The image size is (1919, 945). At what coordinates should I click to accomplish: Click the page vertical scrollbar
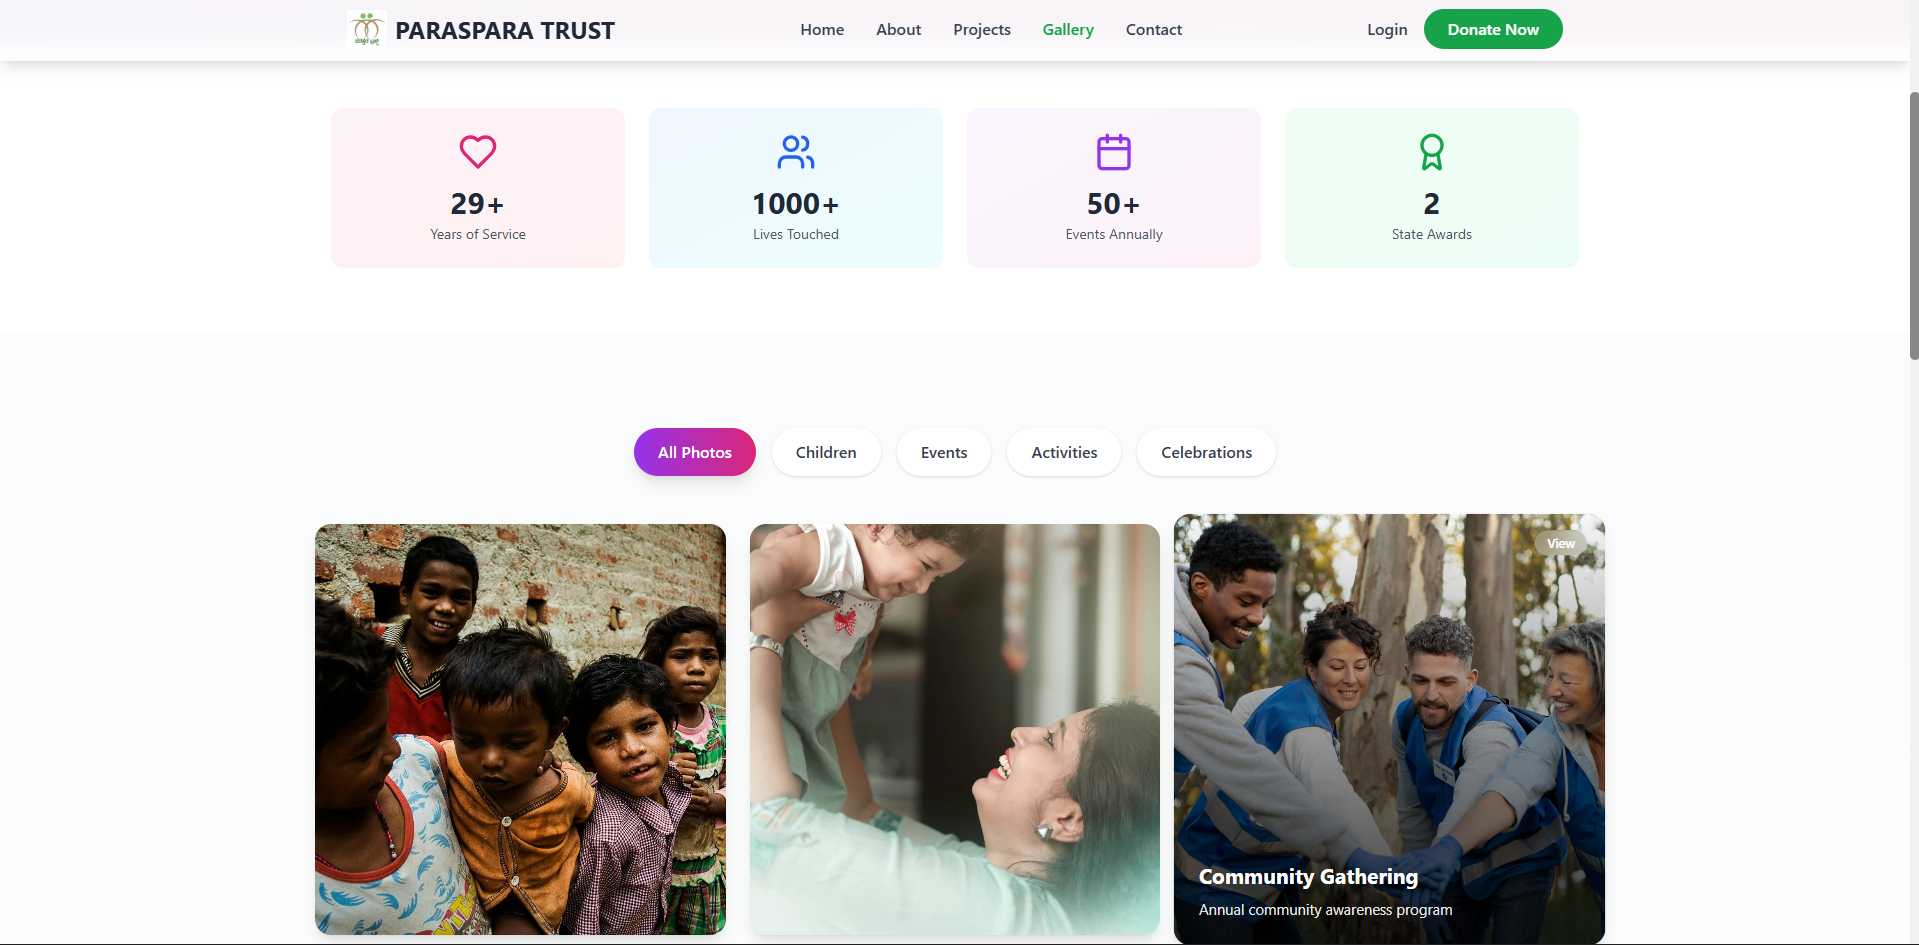coord(1913,225)
